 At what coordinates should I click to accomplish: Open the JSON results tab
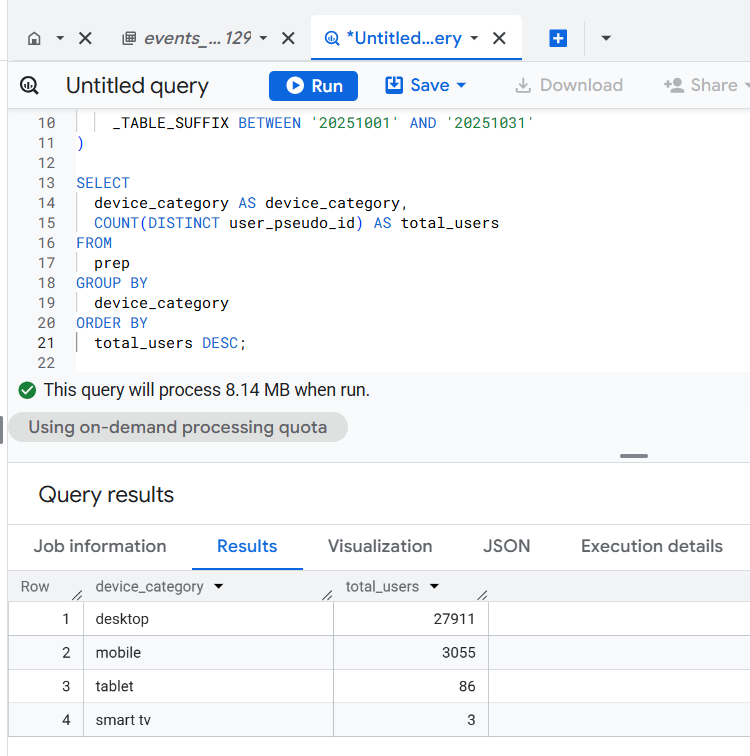(x=507, y=546)
